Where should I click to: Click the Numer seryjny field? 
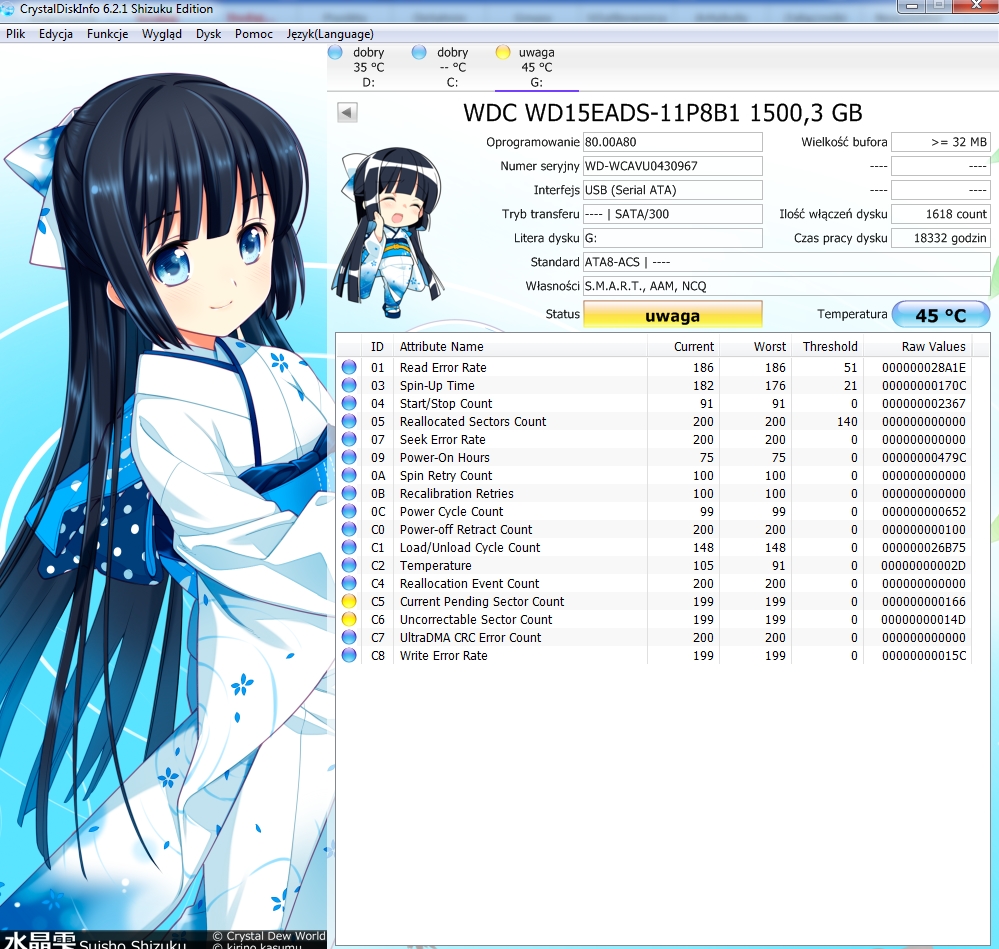click(x=673, y=166)
